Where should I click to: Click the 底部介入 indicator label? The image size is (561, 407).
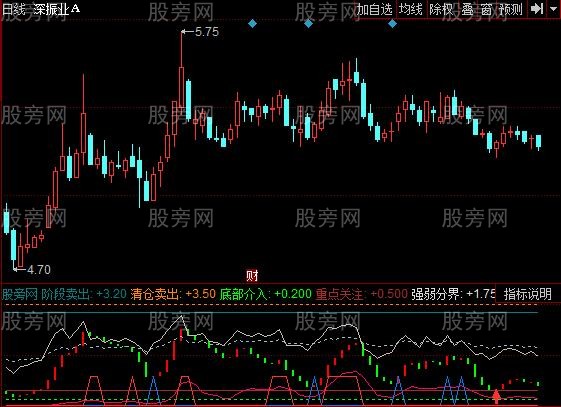[x=243, y=294]
